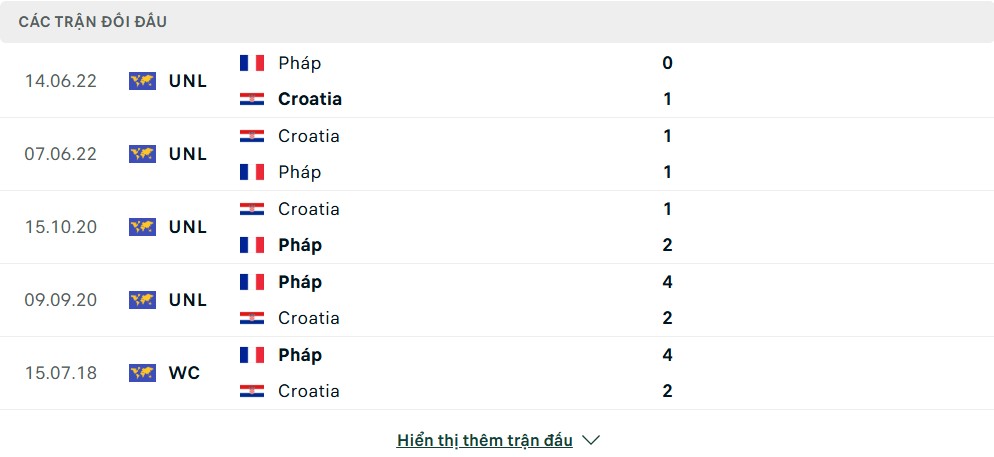Screen dimensions: 994x457
Task: Select the 07.06.22 match date
Action: point(61,154)
